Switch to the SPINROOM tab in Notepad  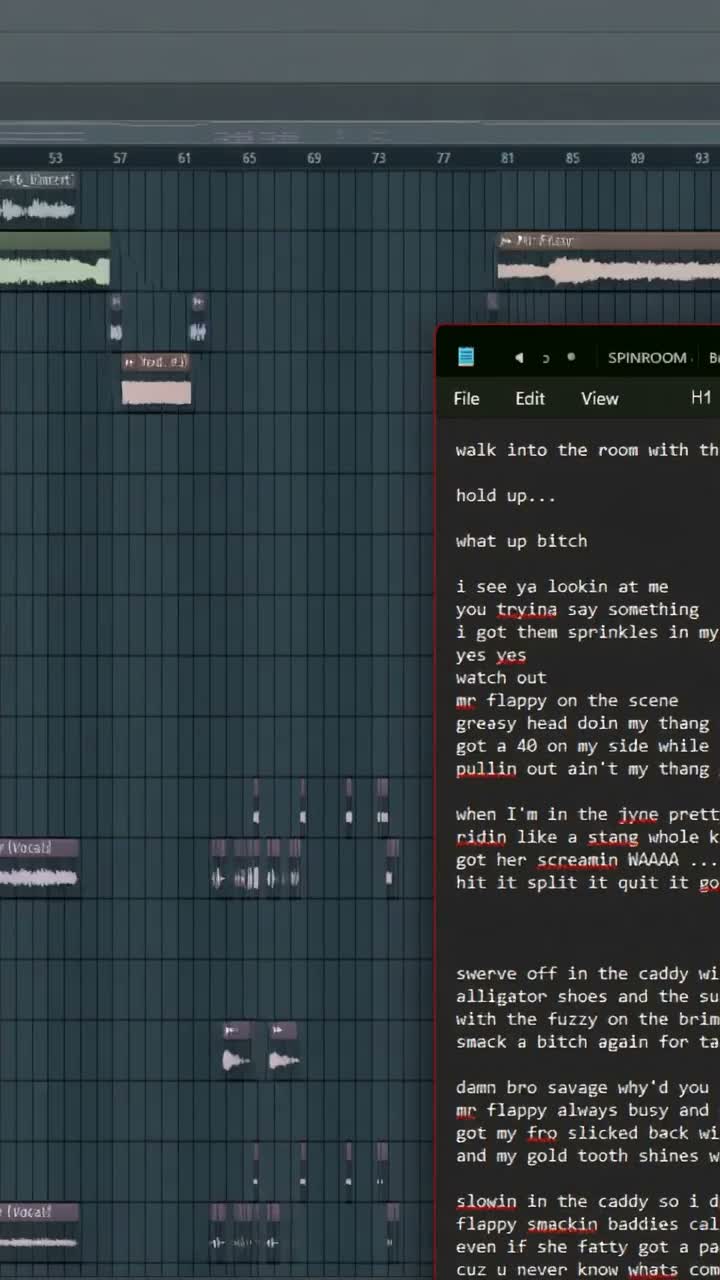click(x=647, y=357)
